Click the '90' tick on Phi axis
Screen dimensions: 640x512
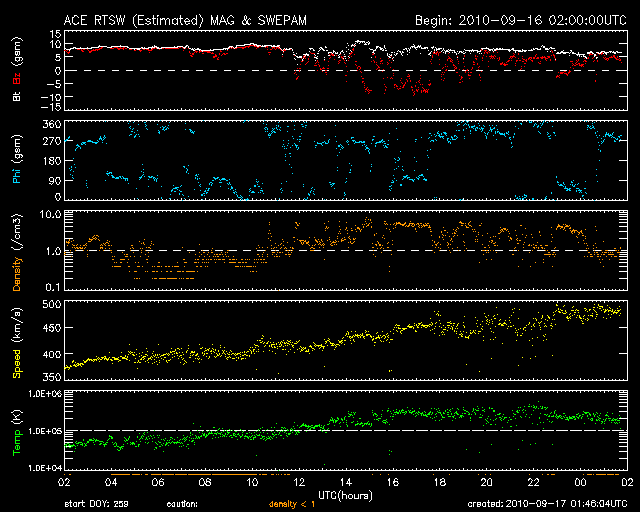[55, 180]
